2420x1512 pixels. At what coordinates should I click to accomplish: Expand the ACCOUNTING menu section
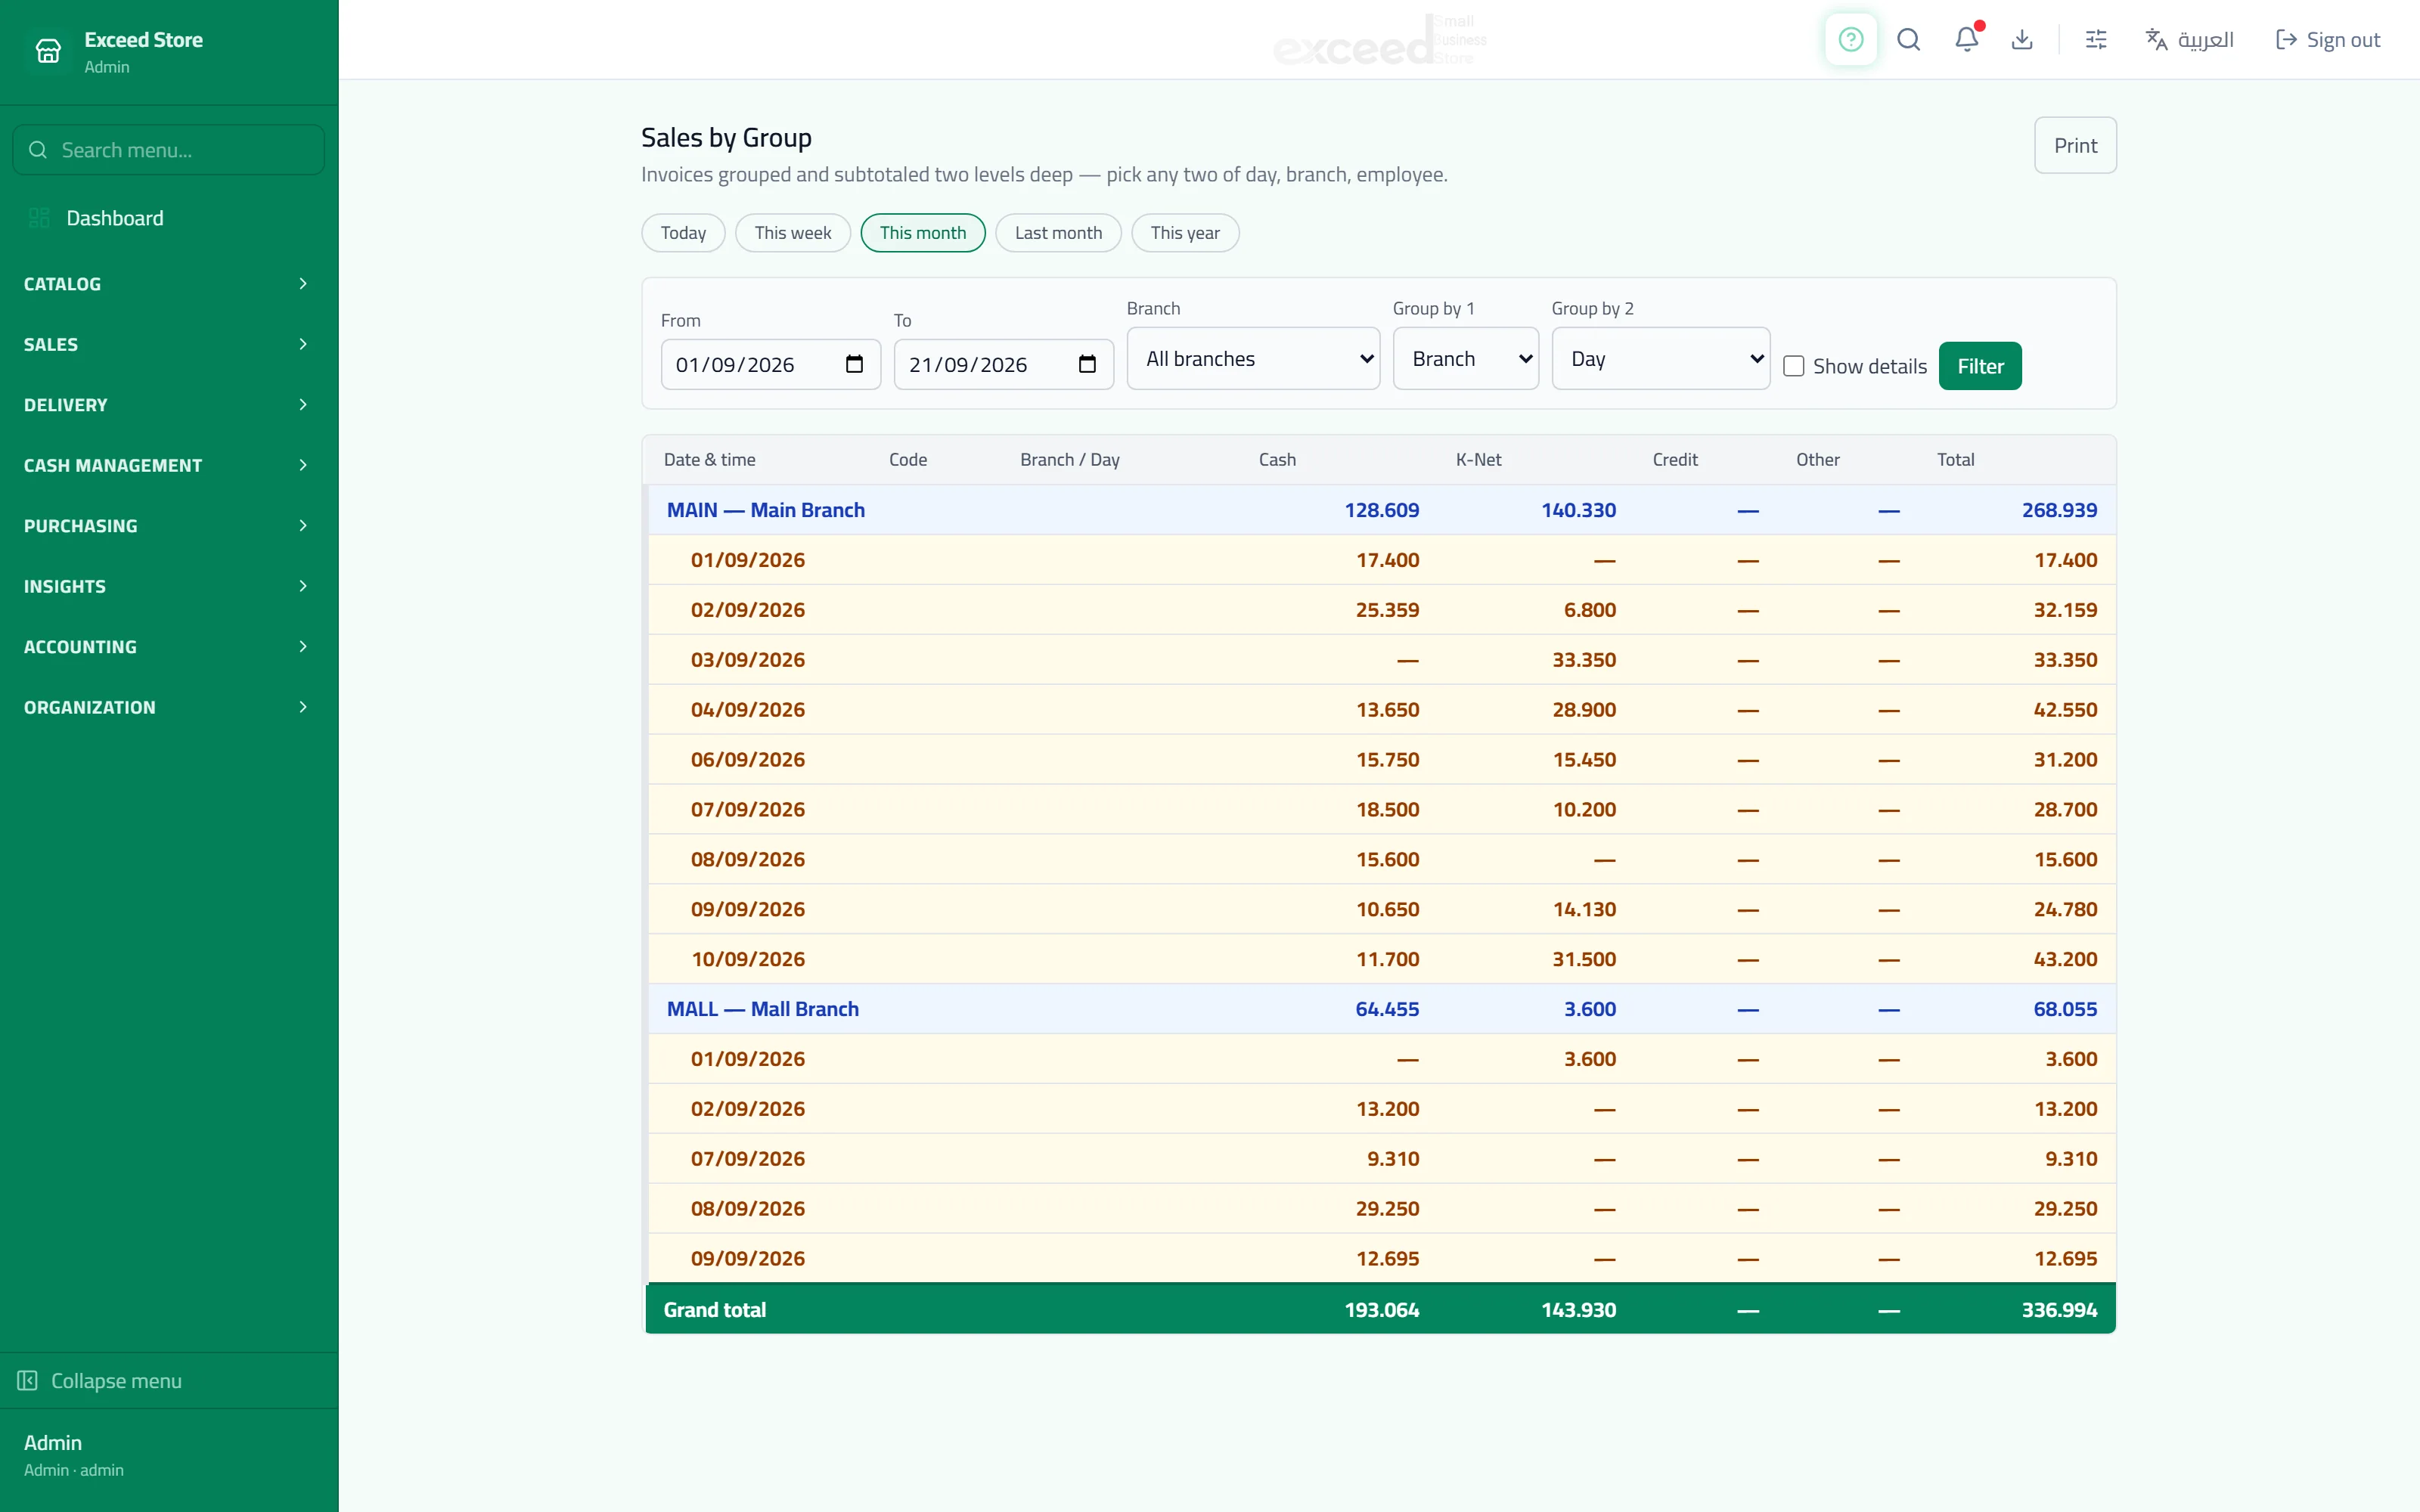[x=169, y=647]
